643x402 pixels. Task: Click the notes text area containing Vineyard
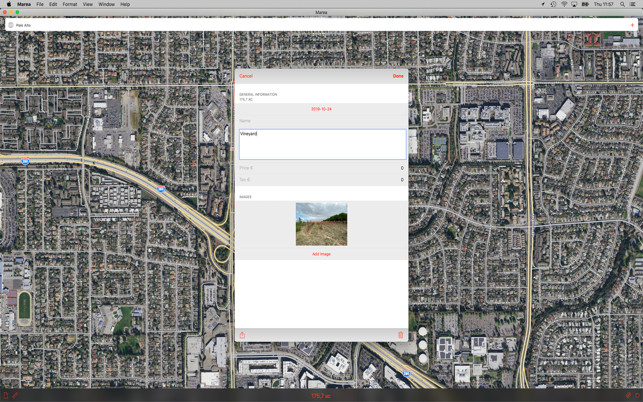point(323,144)
